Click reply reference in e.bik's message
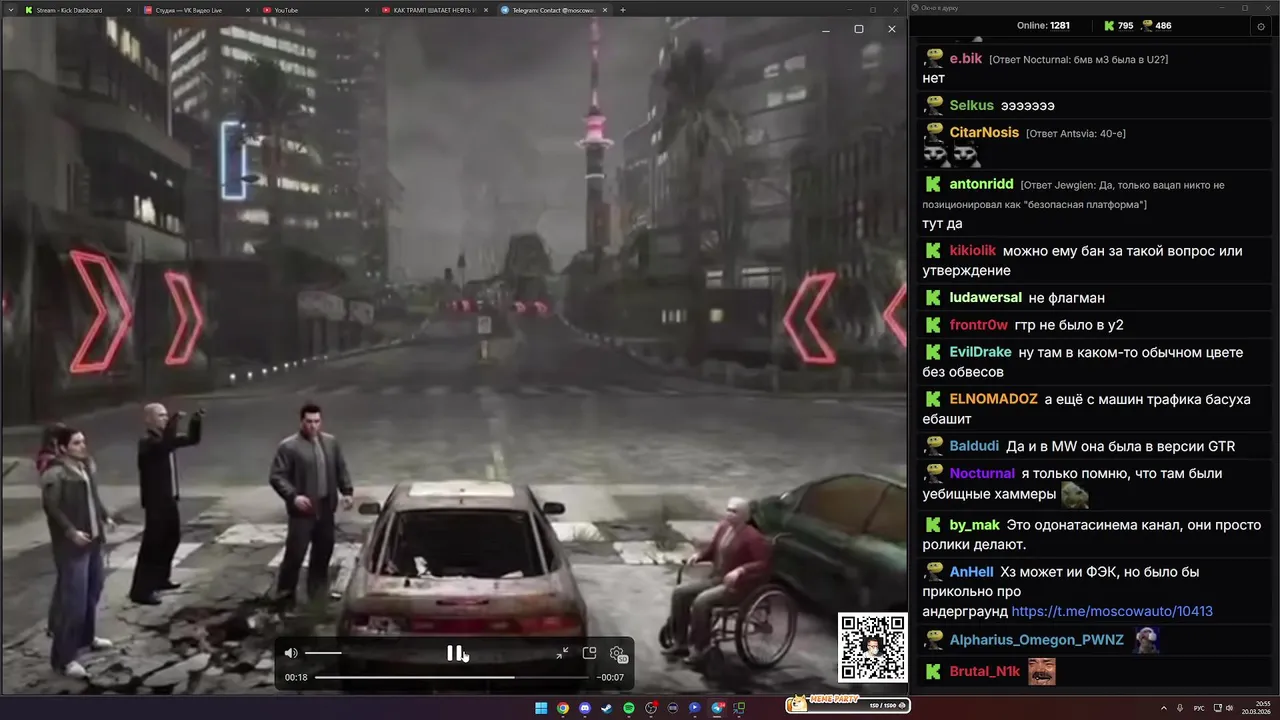Viewport: 1280px width, 720px height. tap(1078, 60)
